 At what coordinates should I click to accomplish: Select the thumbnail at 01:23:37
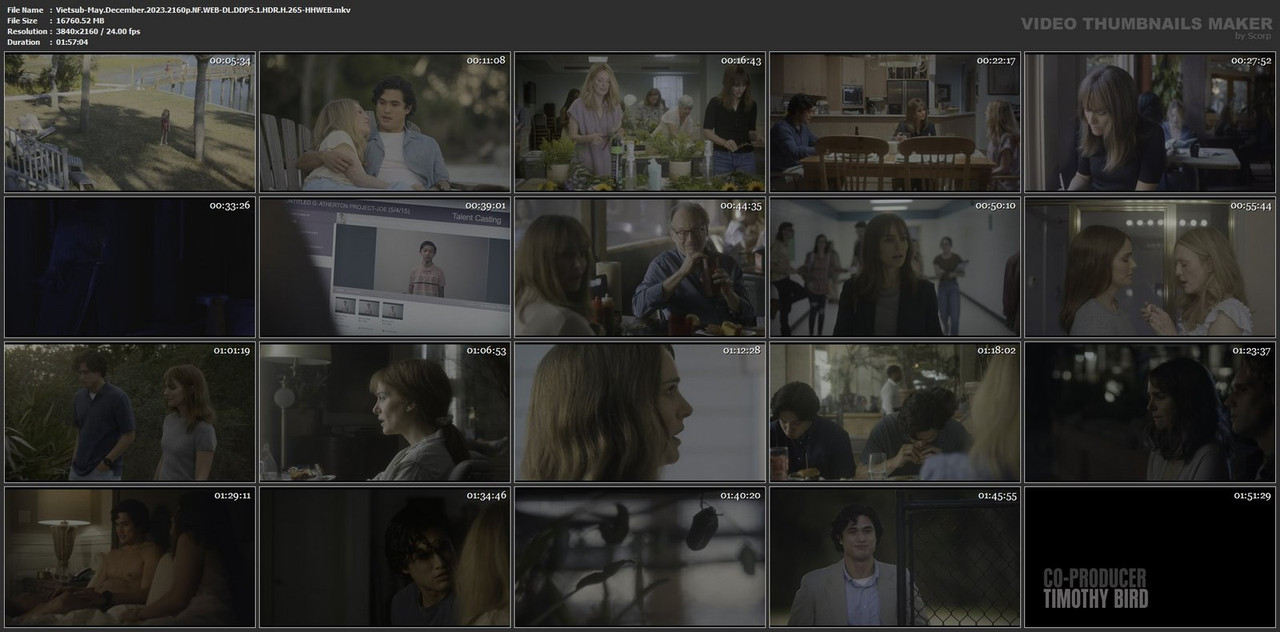tap(1150, 412)
